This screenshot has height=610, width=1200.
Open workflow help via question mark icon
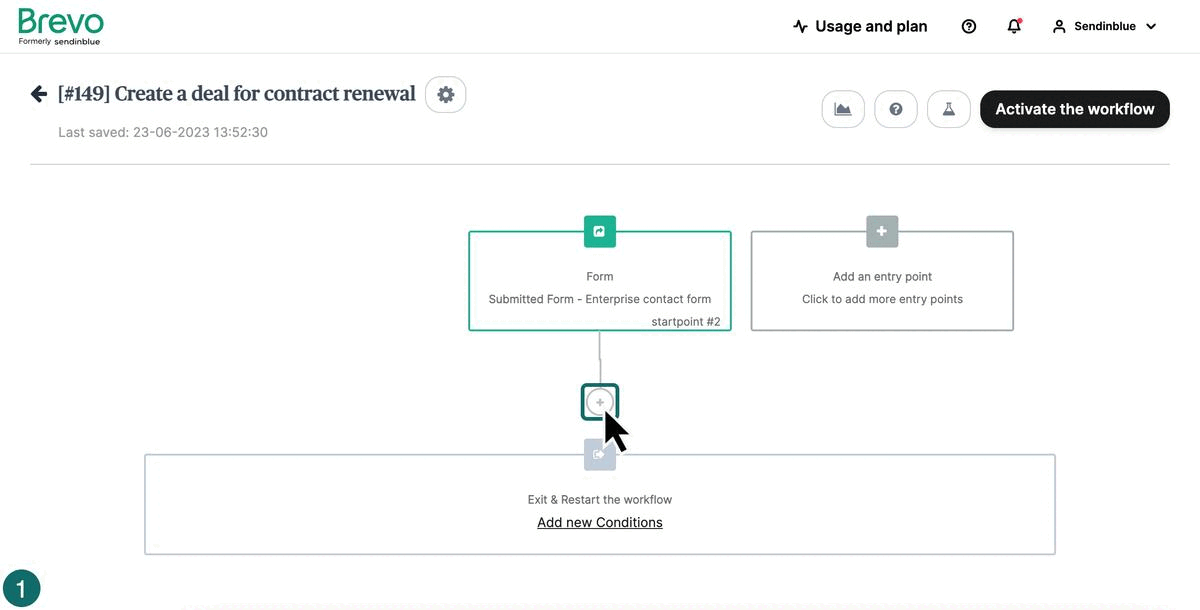895,109
